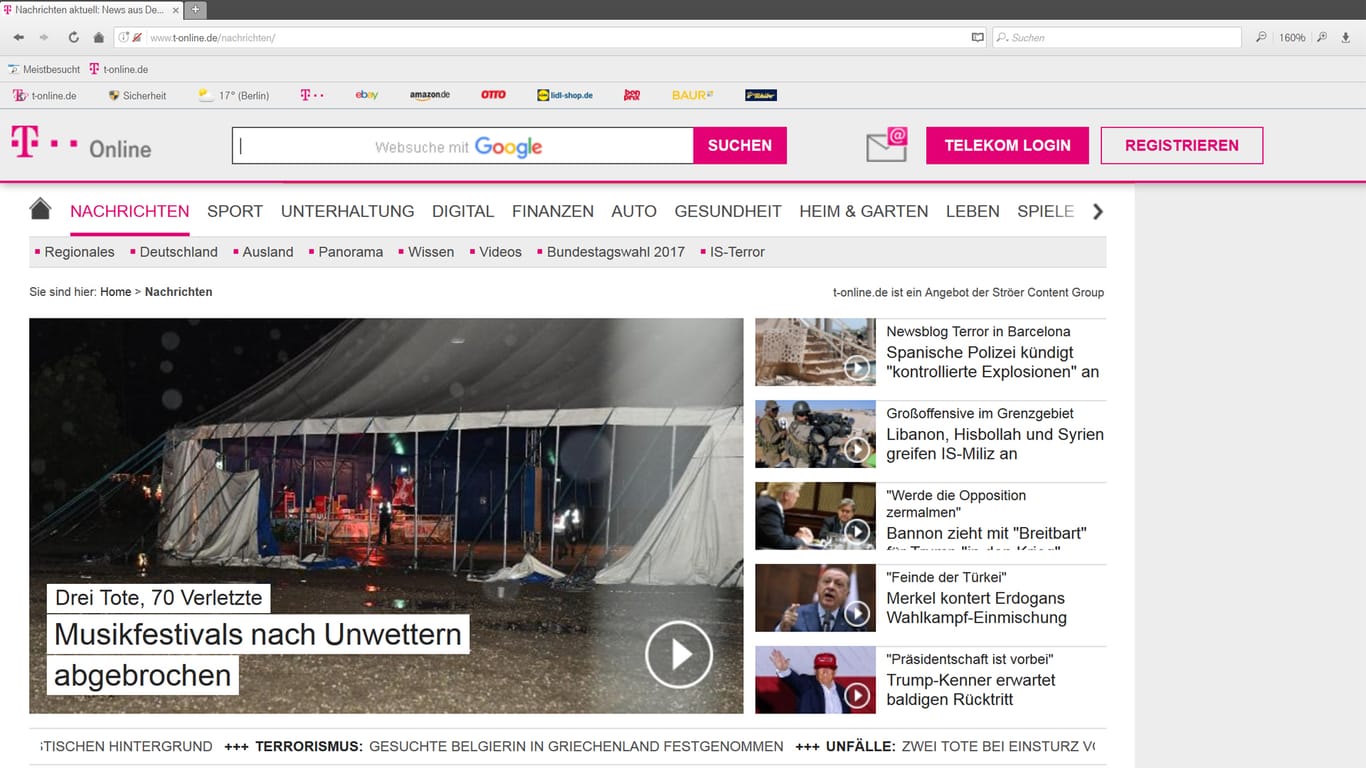Reload the current page
The width and height of the screenshot is (1366, 768).
(73, 37)
